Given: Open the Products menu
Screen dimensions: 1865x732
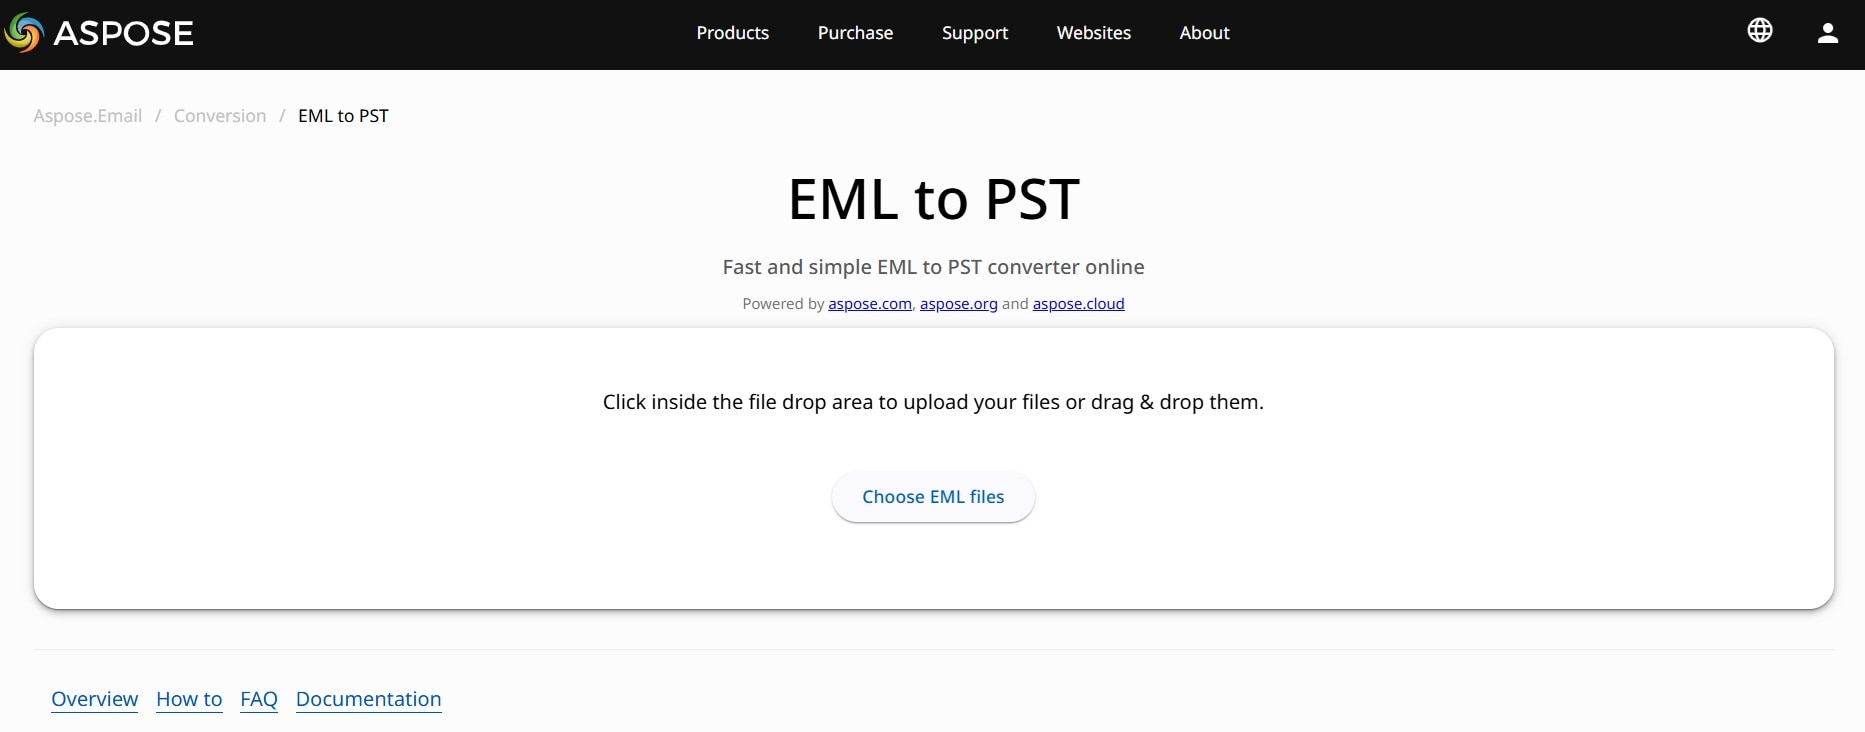Looking at the screenshot, I should [733, 33].
